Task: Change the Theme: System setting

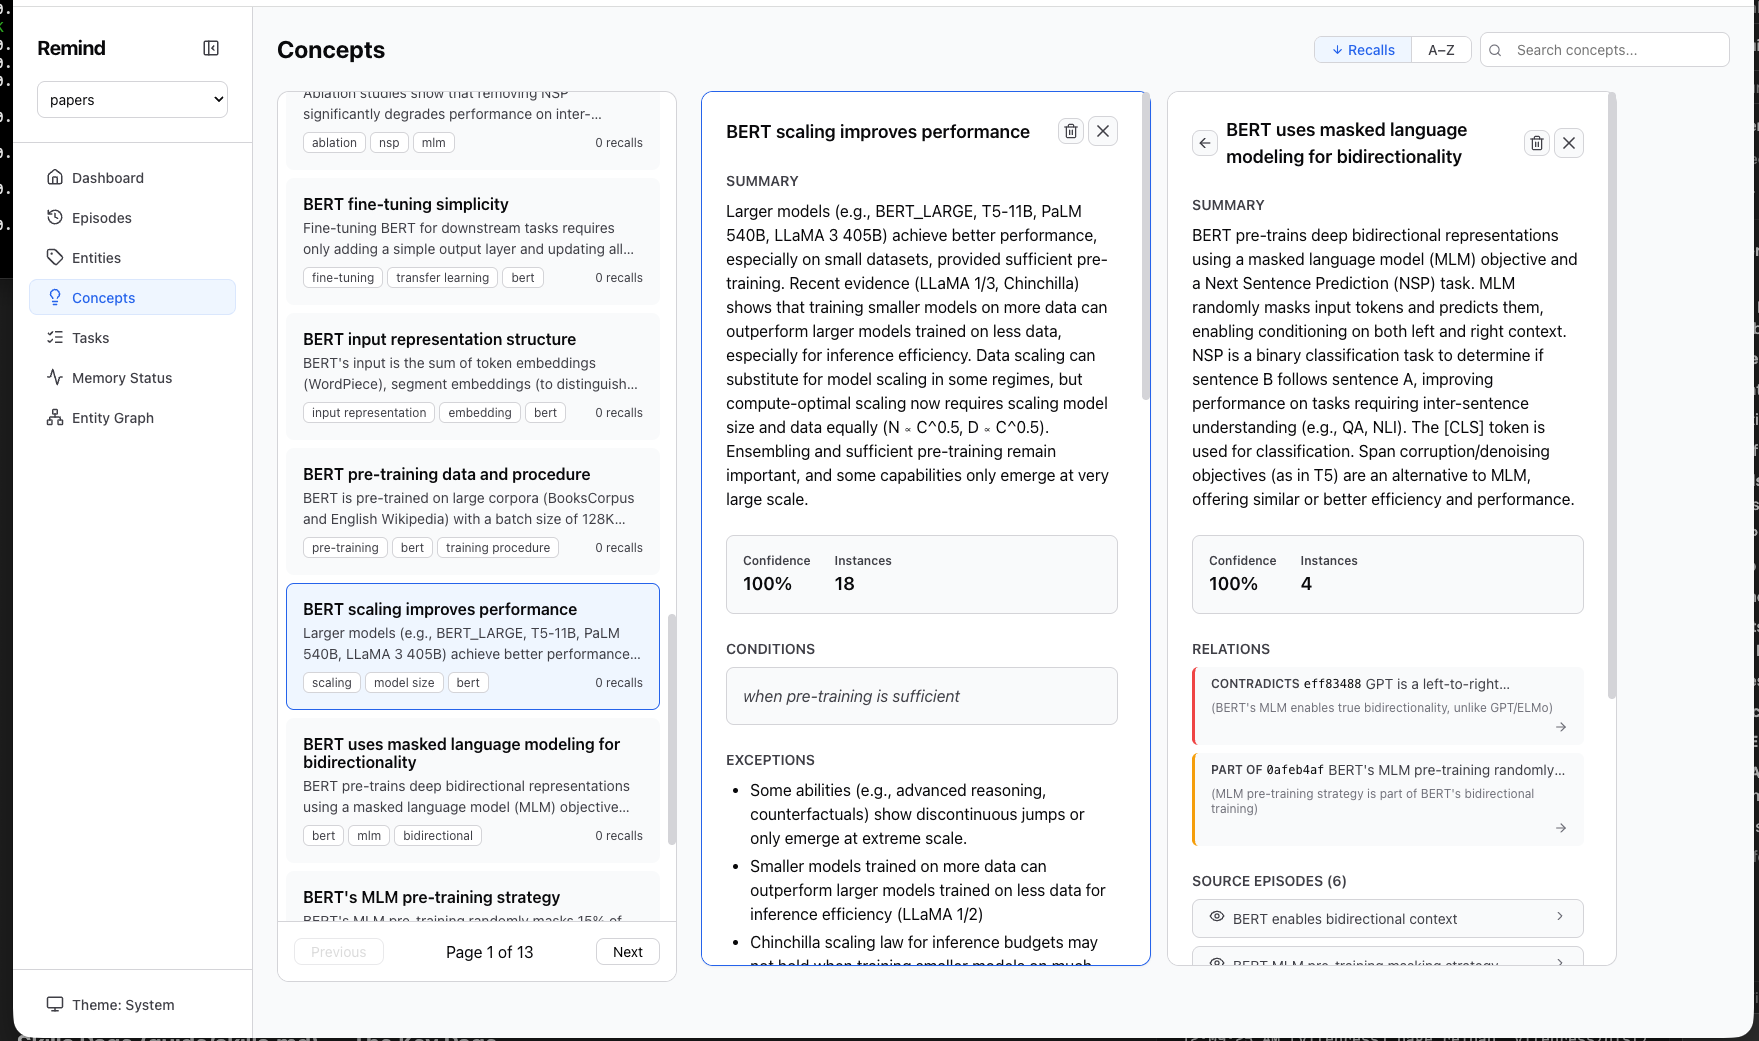Action: [x=122, y=1005]
